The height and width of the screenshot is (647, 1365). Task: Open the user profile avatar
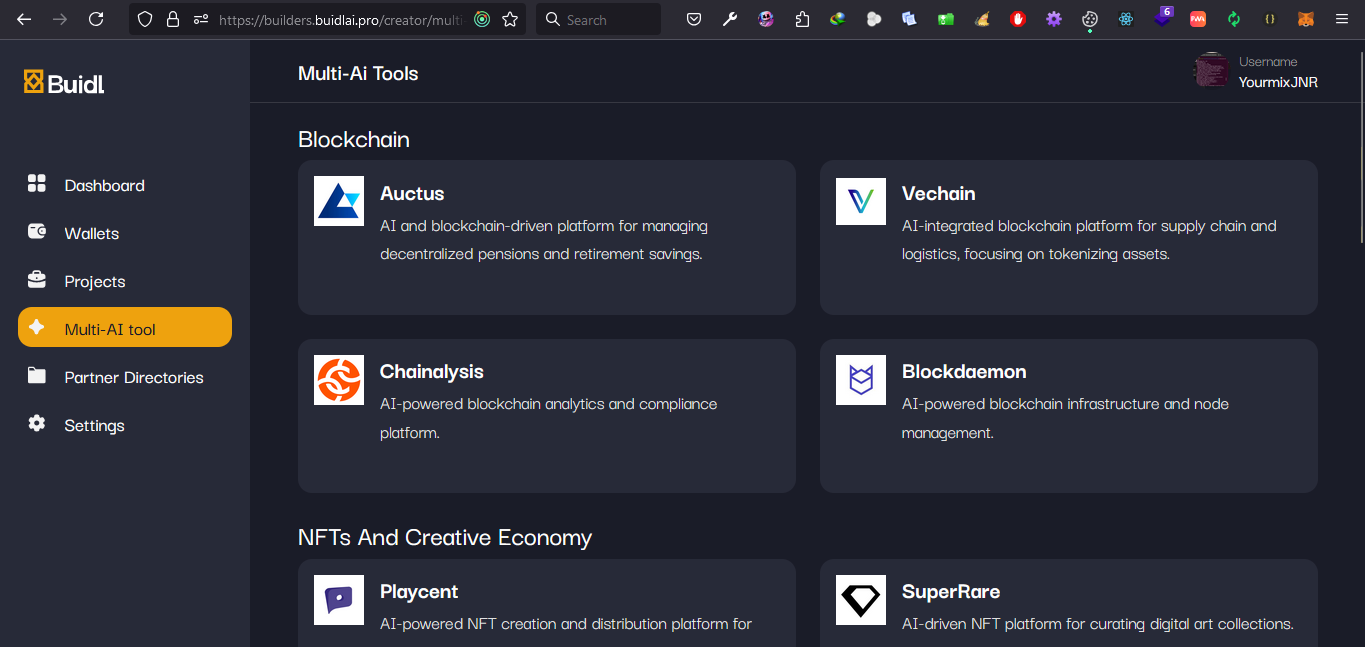pyautogui.click(x=1211, y=71)
